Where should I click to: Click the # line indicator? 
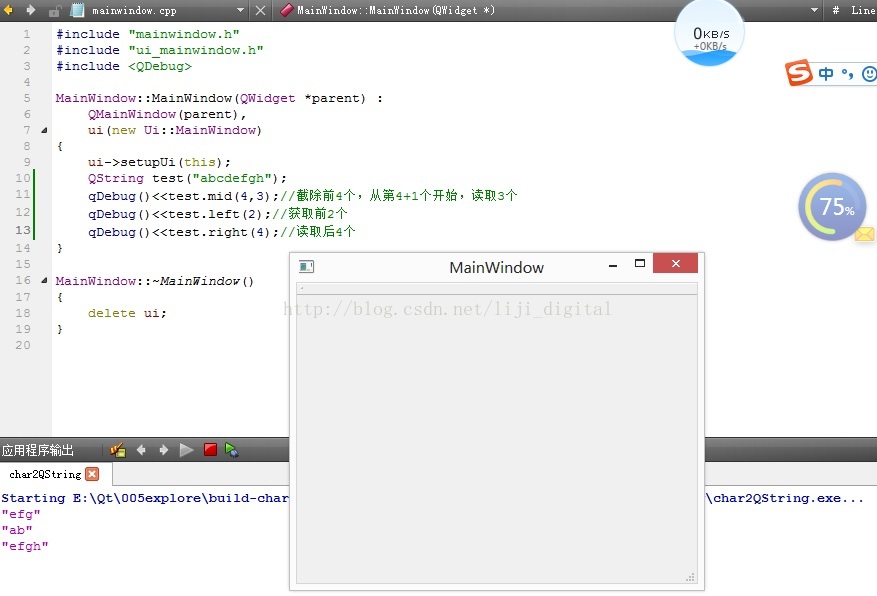[836, 10]
